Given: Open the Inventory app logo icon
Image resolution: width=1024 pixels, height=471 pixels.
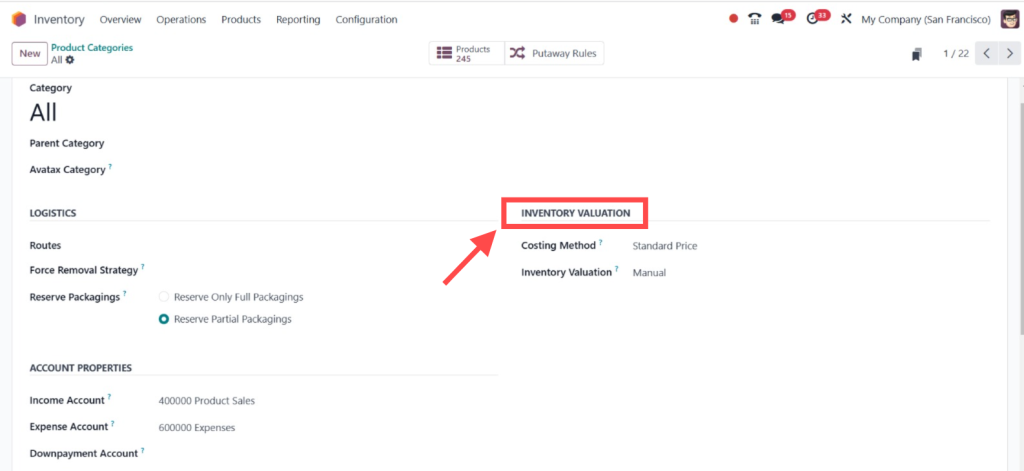Looking at the screenshot, I should point(19,20).
